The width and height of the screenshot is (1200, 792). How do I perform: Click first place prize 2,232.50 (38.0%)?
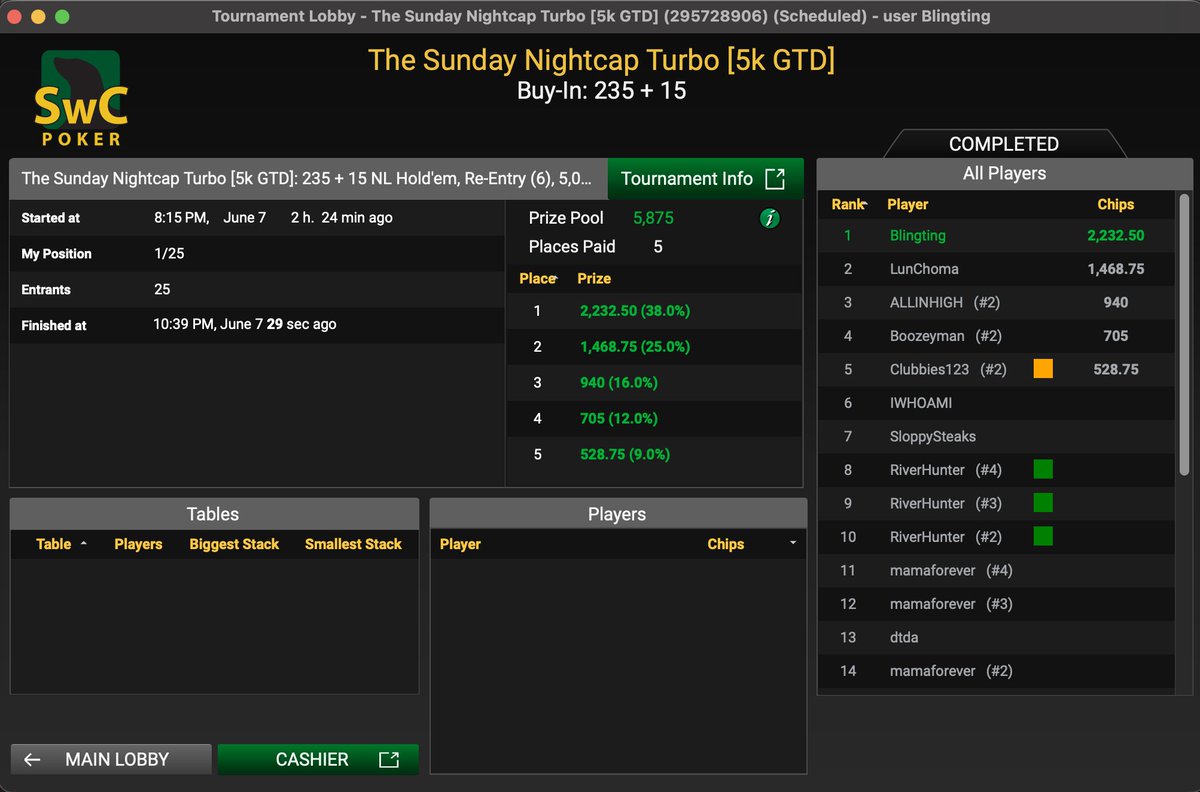[635, 311]
